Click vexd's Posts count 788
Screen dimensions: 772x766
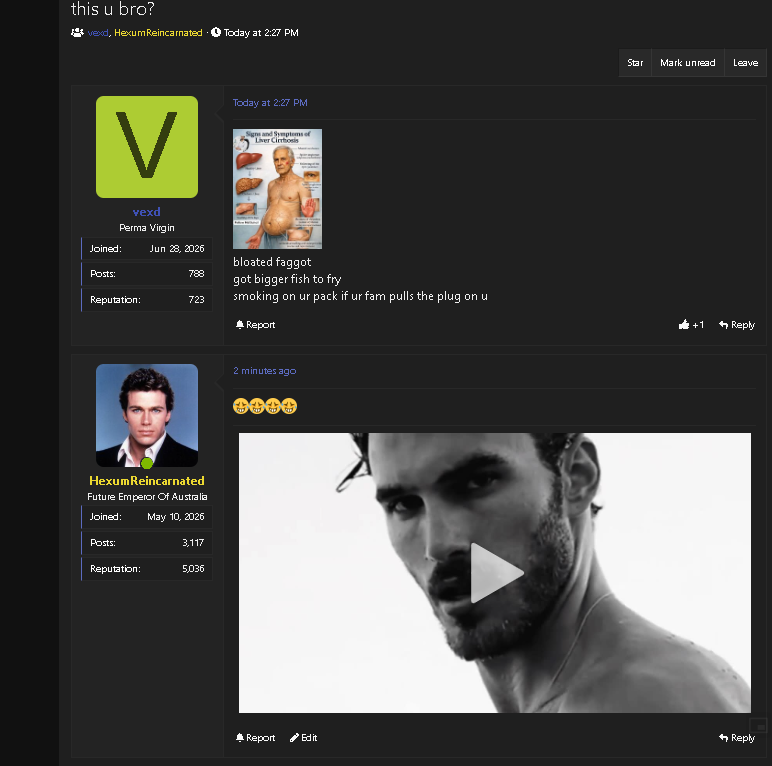pyautogui.click(x=196, y=273)
